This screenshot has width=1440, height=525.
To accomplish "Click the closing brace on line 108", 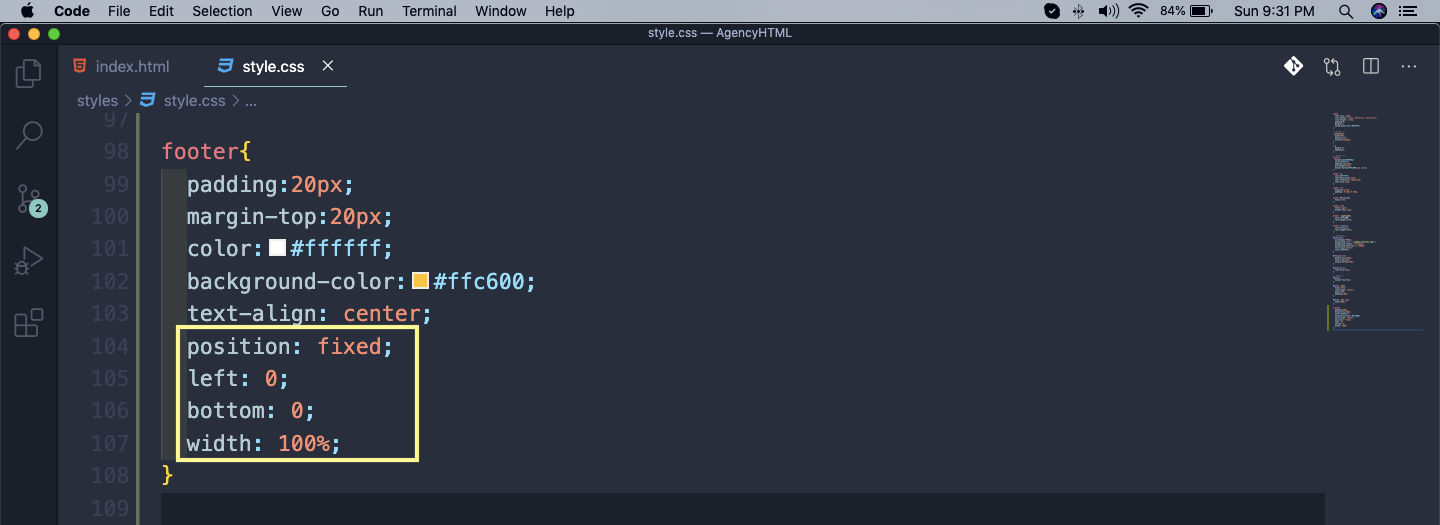I will [168, 475].
